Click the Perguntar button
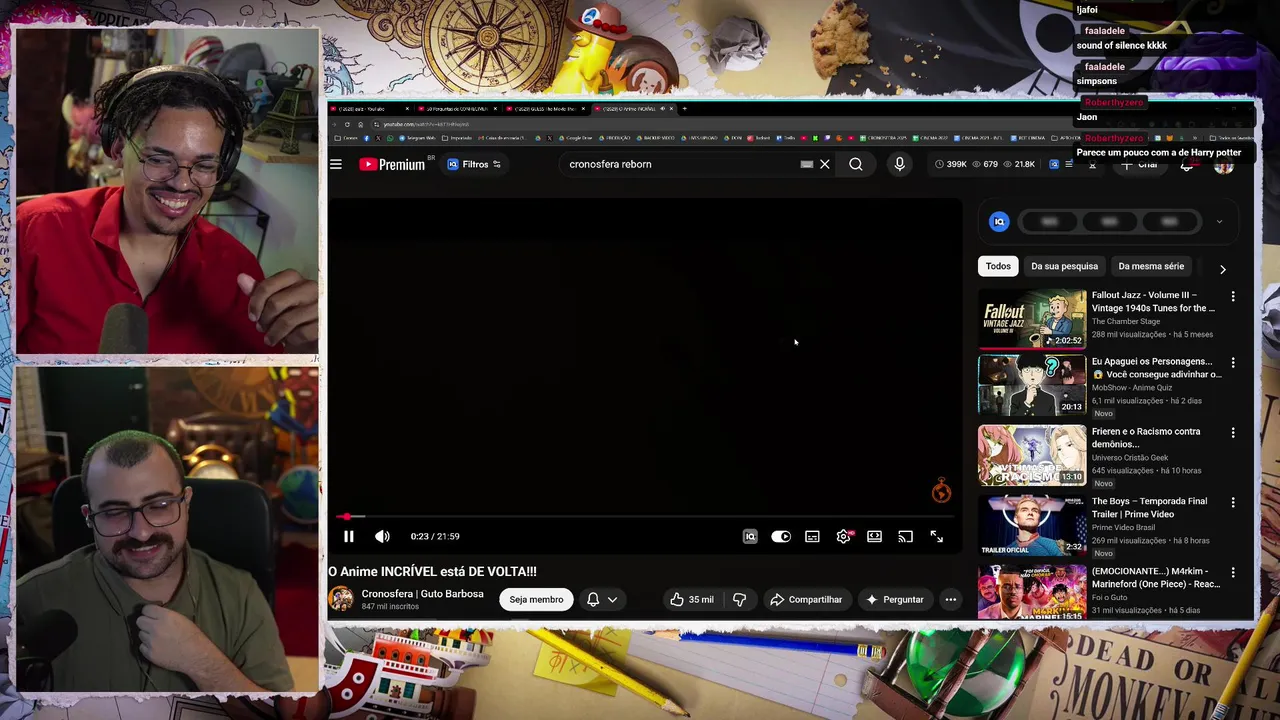The height and width of the screenshot is (720, 1280). click(x=895, y=599)
